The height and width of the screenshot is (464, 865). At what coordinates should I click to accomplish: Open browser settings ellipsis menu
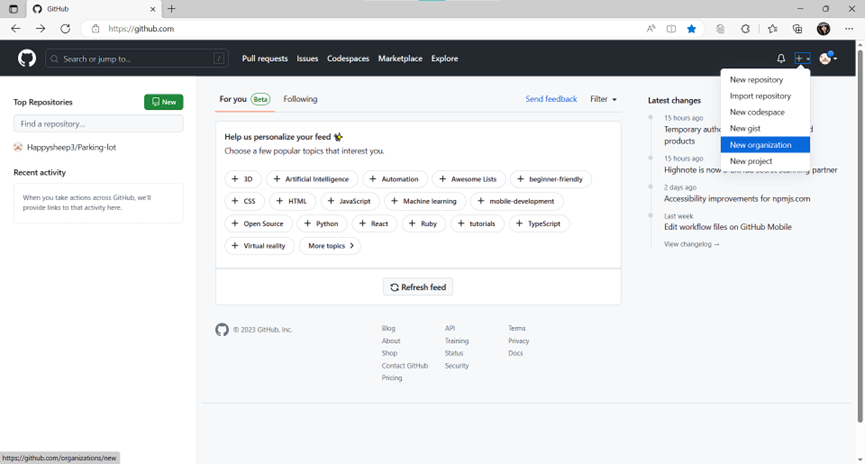coord(849,29)
